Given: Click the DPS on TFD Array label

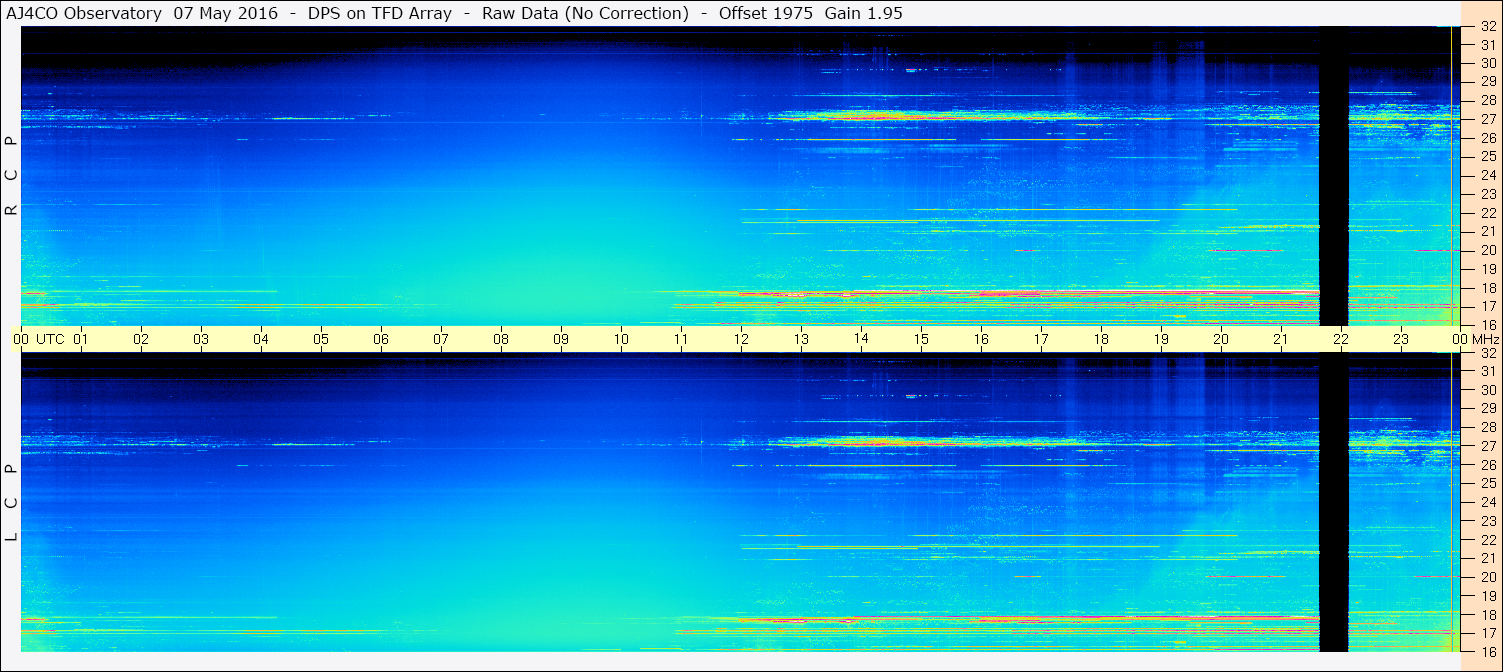Looking at the screenshot, I should click(380, 14).
